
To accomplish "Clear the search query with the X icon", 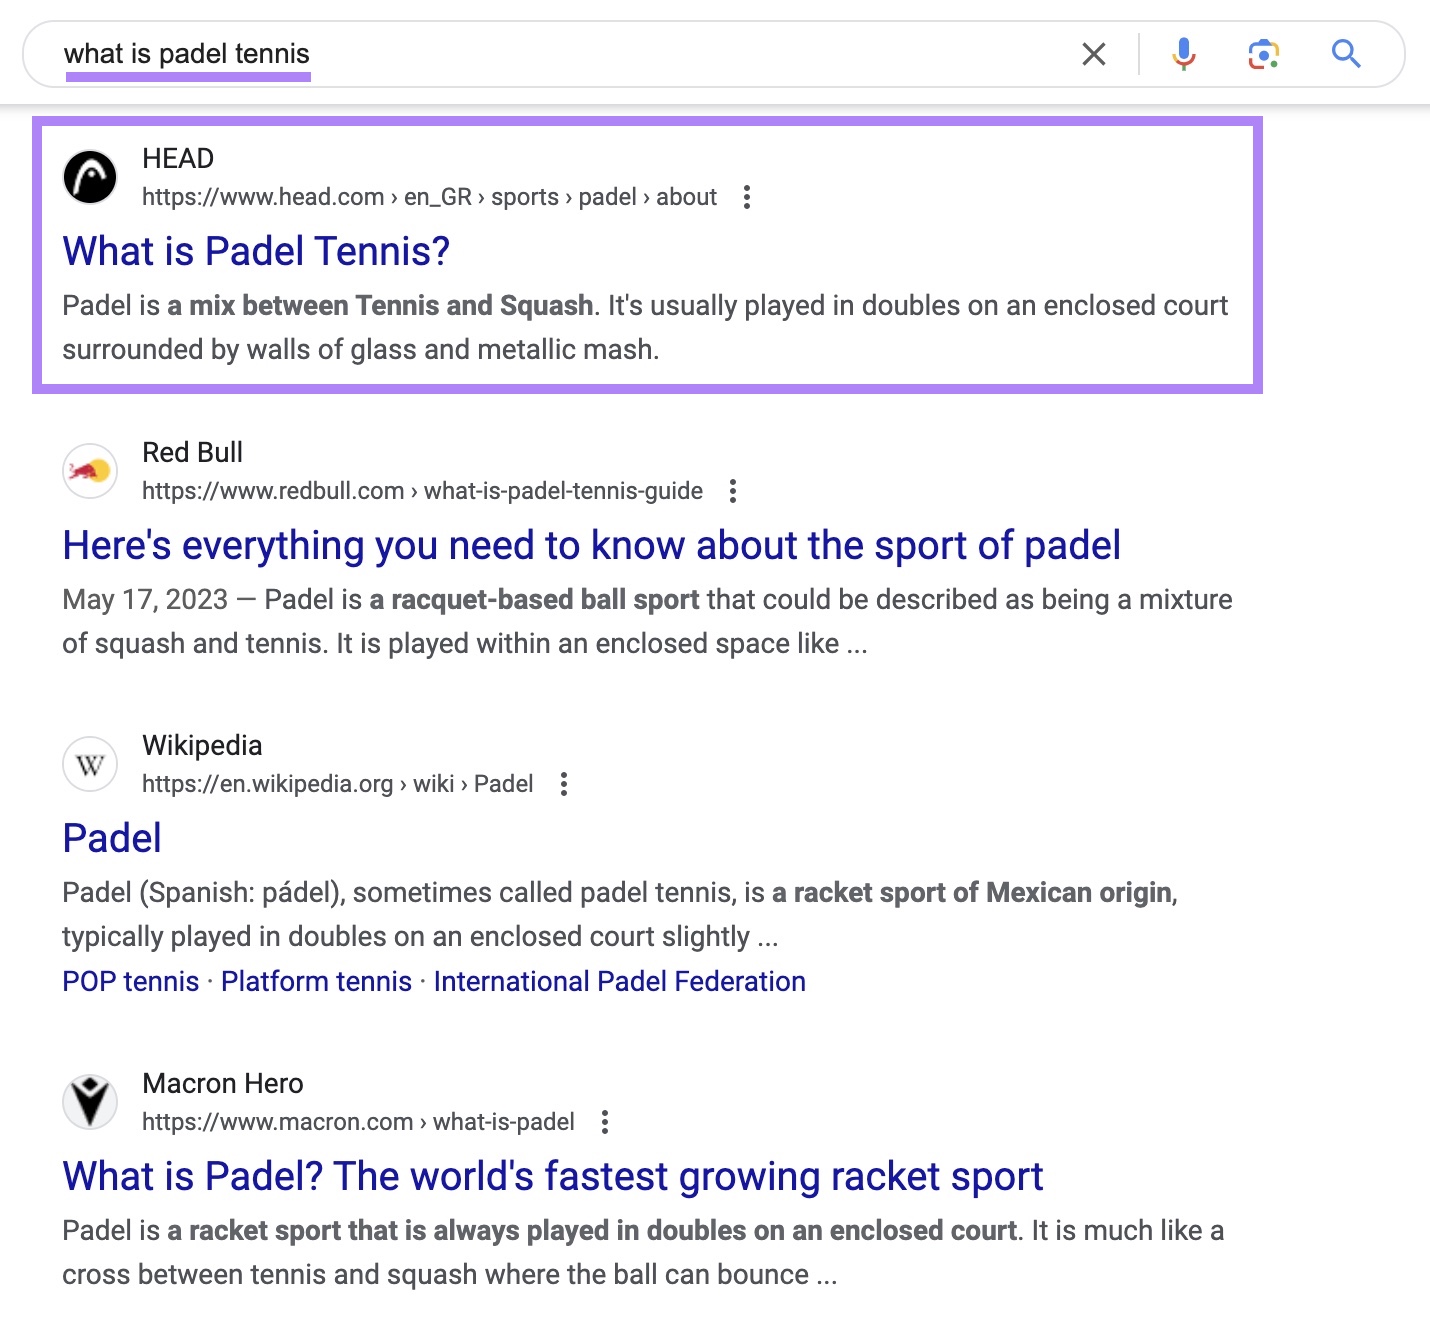I will click(1094, 54).
